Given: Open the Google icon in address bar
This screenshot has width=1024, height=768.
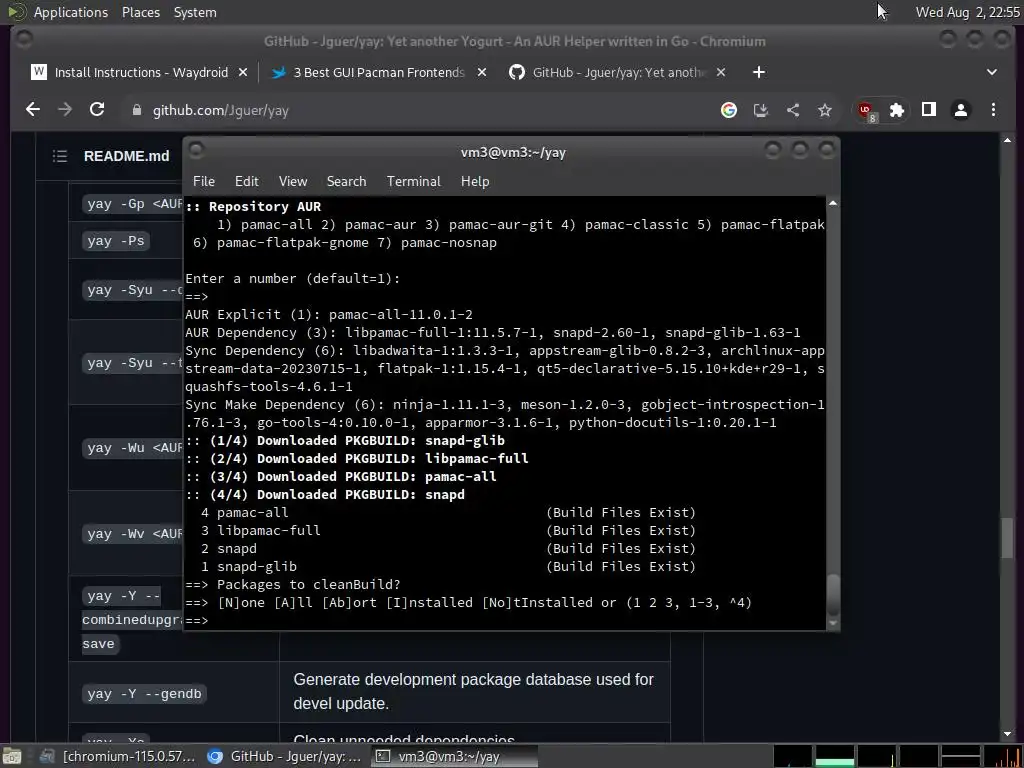Looking at the screenshot, I should (729, 110).
